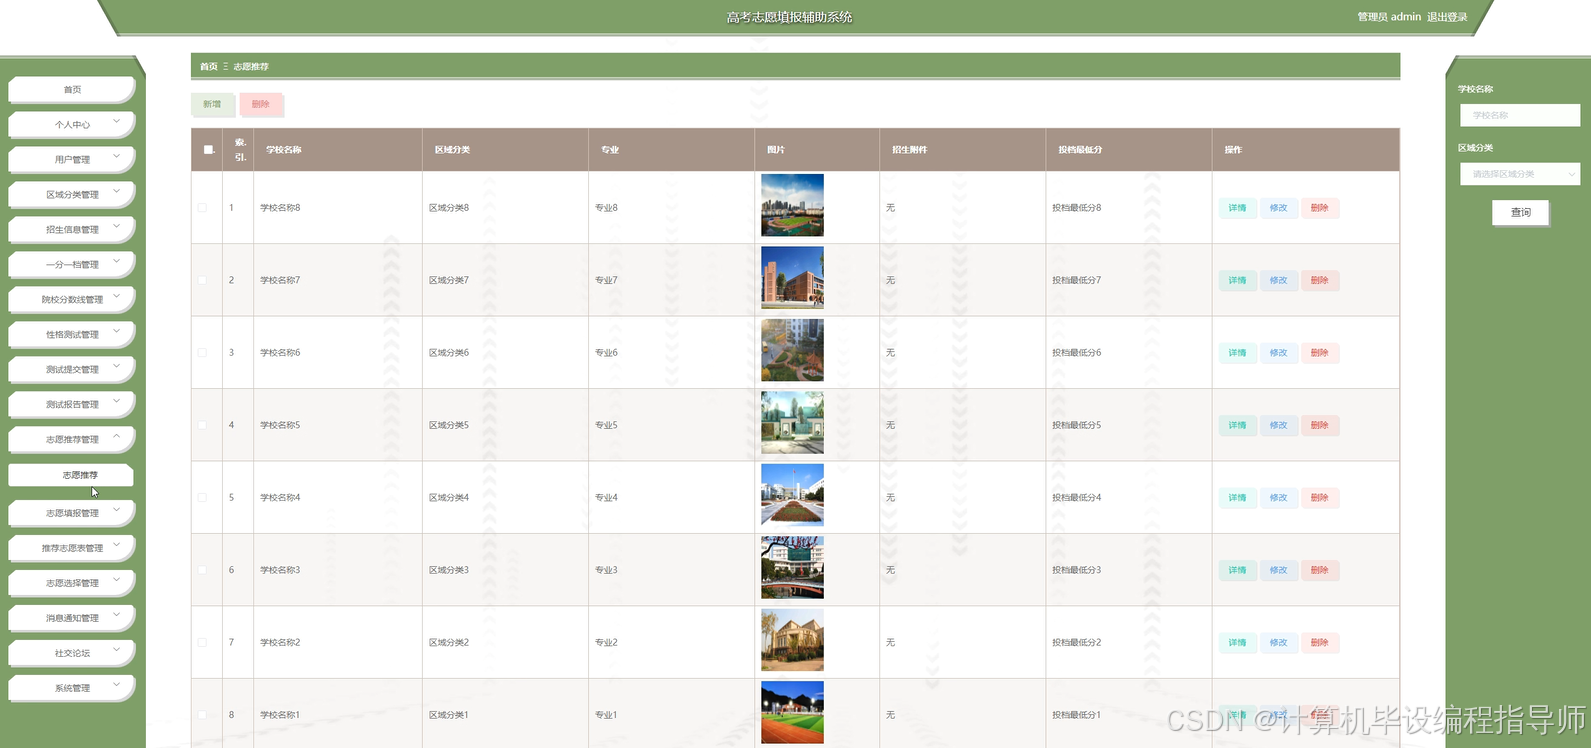Click 修改 for 学校名称2
1591x748 pixels.
pyautogui.click(x=1278, y=642)
